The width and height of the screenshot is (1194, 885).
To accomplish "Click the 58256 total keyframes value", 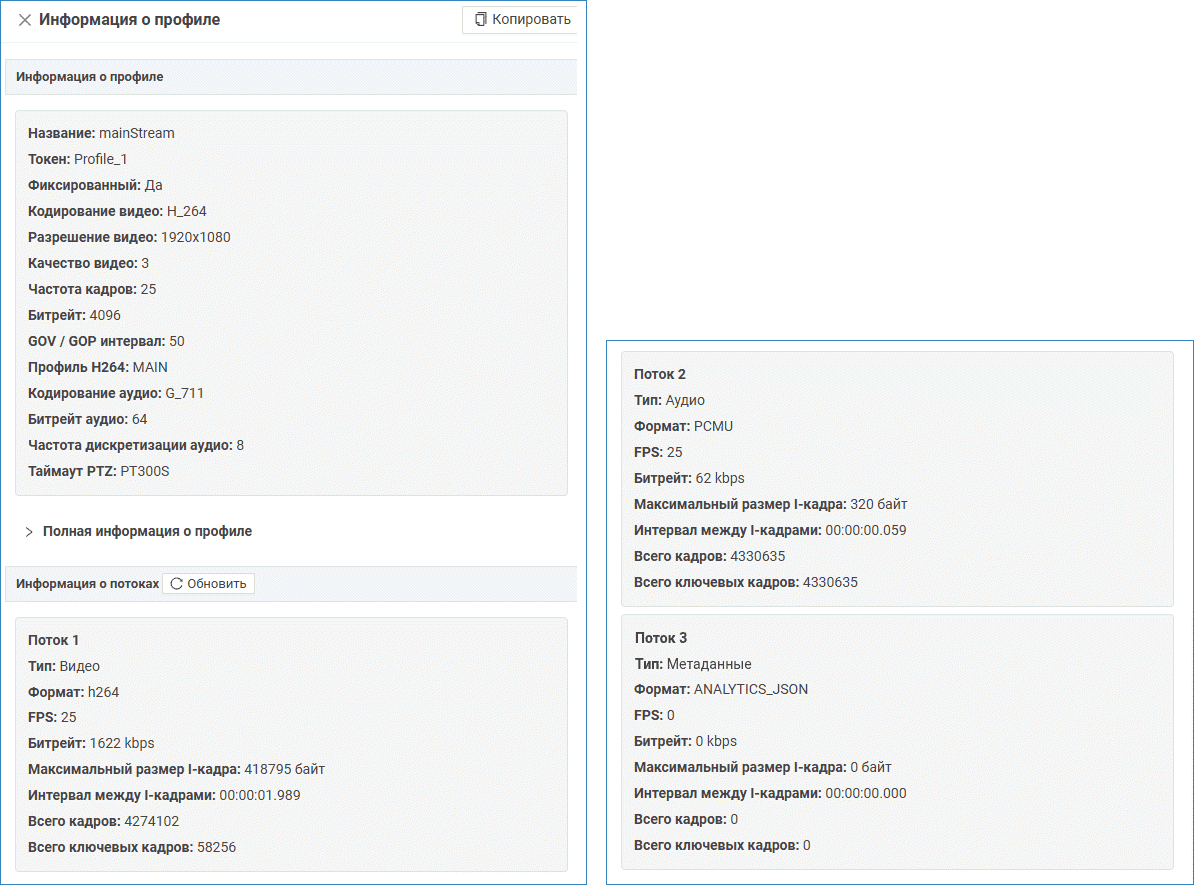I will [x=216, y=848].
